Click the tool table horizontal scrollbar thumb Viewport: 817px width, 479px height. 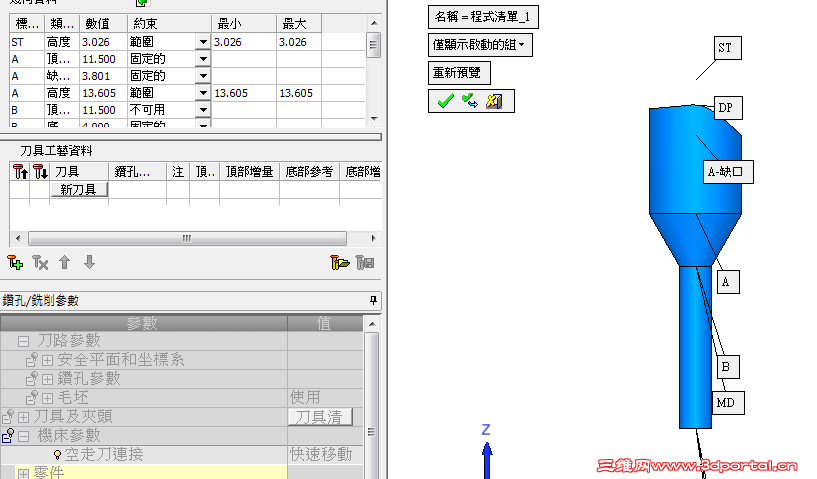point(187,238)
